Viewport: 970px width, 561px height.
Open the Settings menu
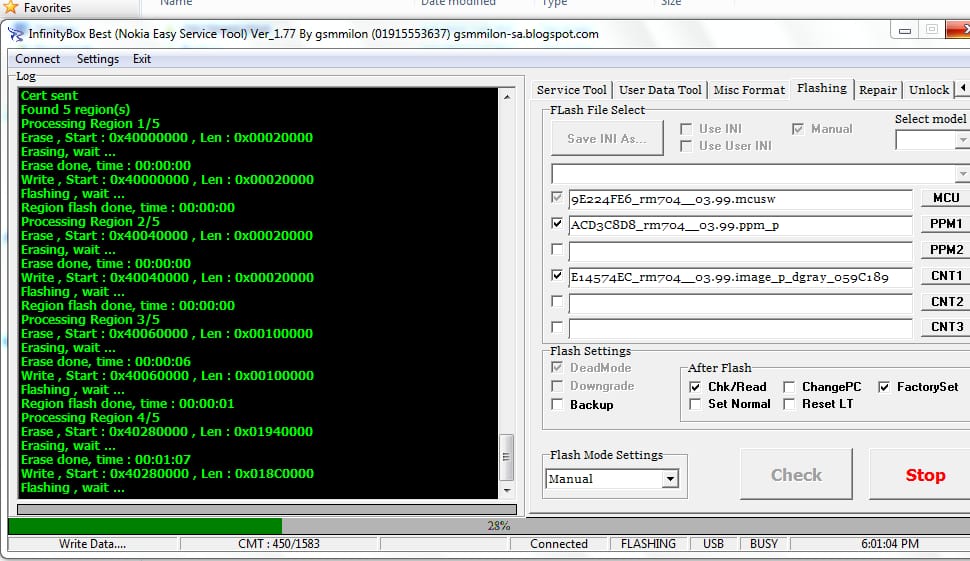coord(98,59)
